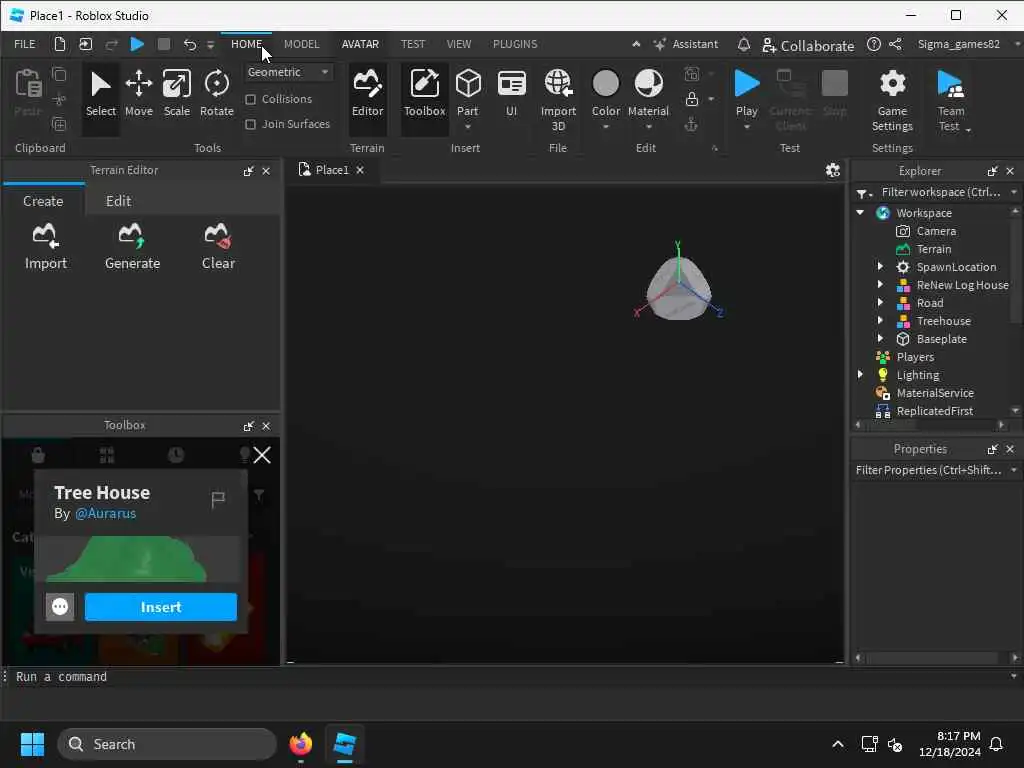
Task: Choose the Rotate tool
Action: point(216,94)
